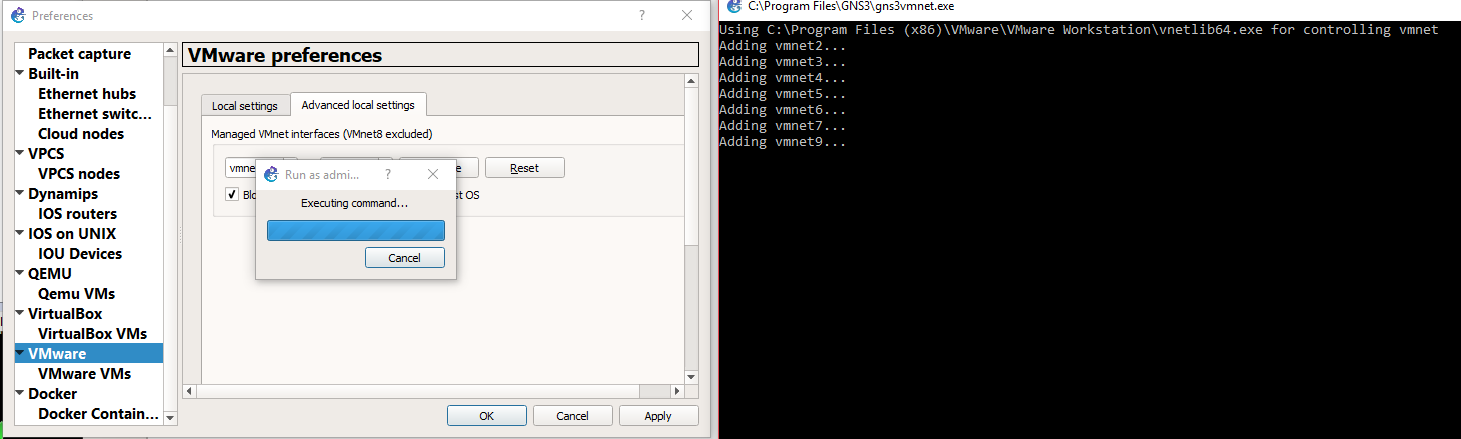Click the GNS3 icon in the console title bar

click(x=734, y=6)
